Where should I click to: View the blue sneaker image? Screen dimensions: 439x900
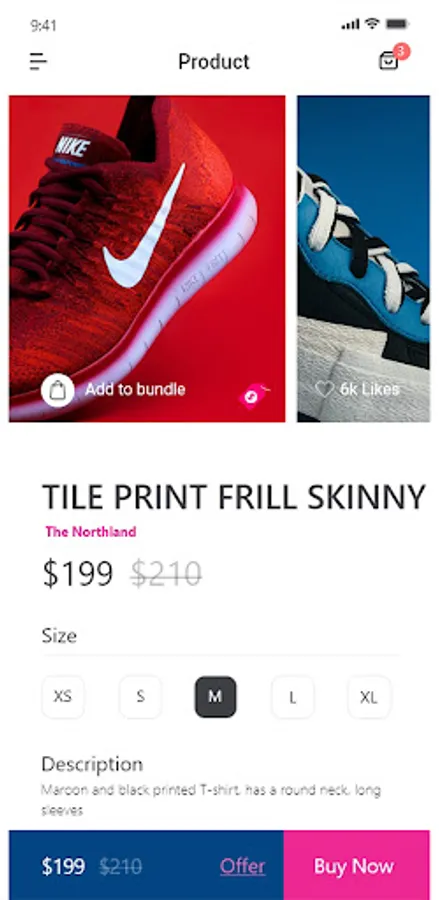coord(363,258)
